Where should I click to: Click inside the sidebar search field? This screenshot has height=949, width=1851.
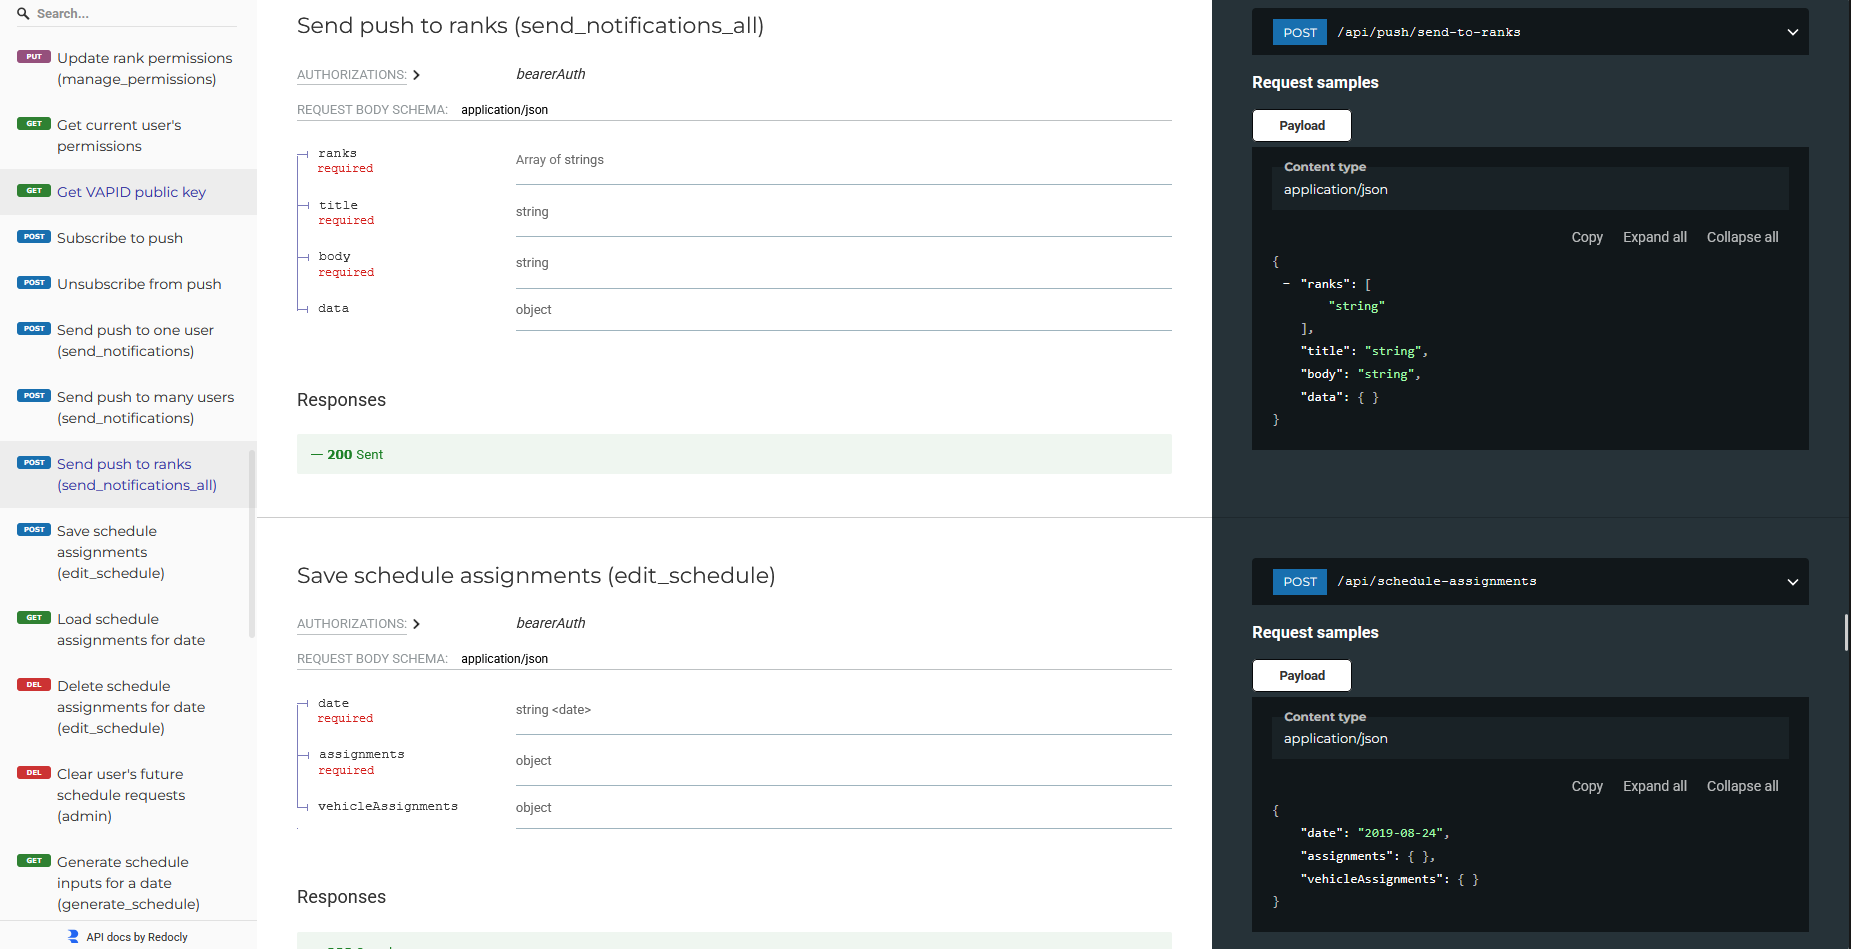[x=120, y=13]
